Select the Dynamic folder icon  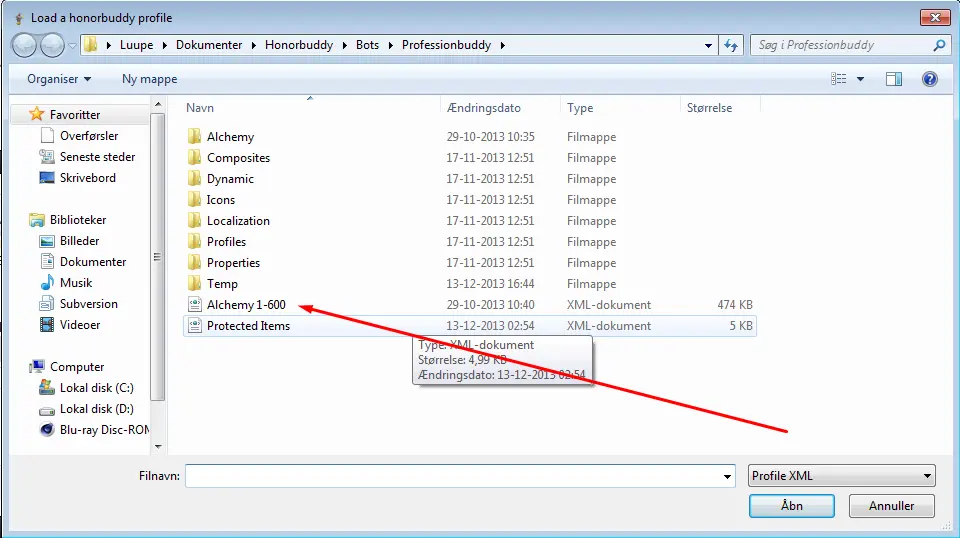195,178
